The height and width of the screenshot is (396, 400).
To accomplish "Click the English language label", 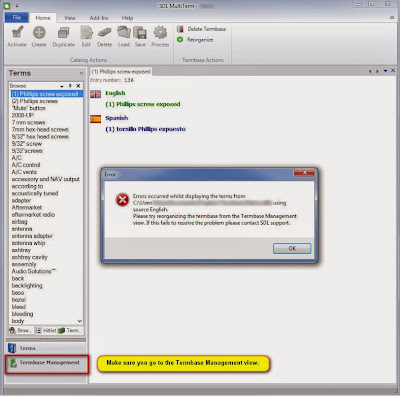I will click(115, 93).
